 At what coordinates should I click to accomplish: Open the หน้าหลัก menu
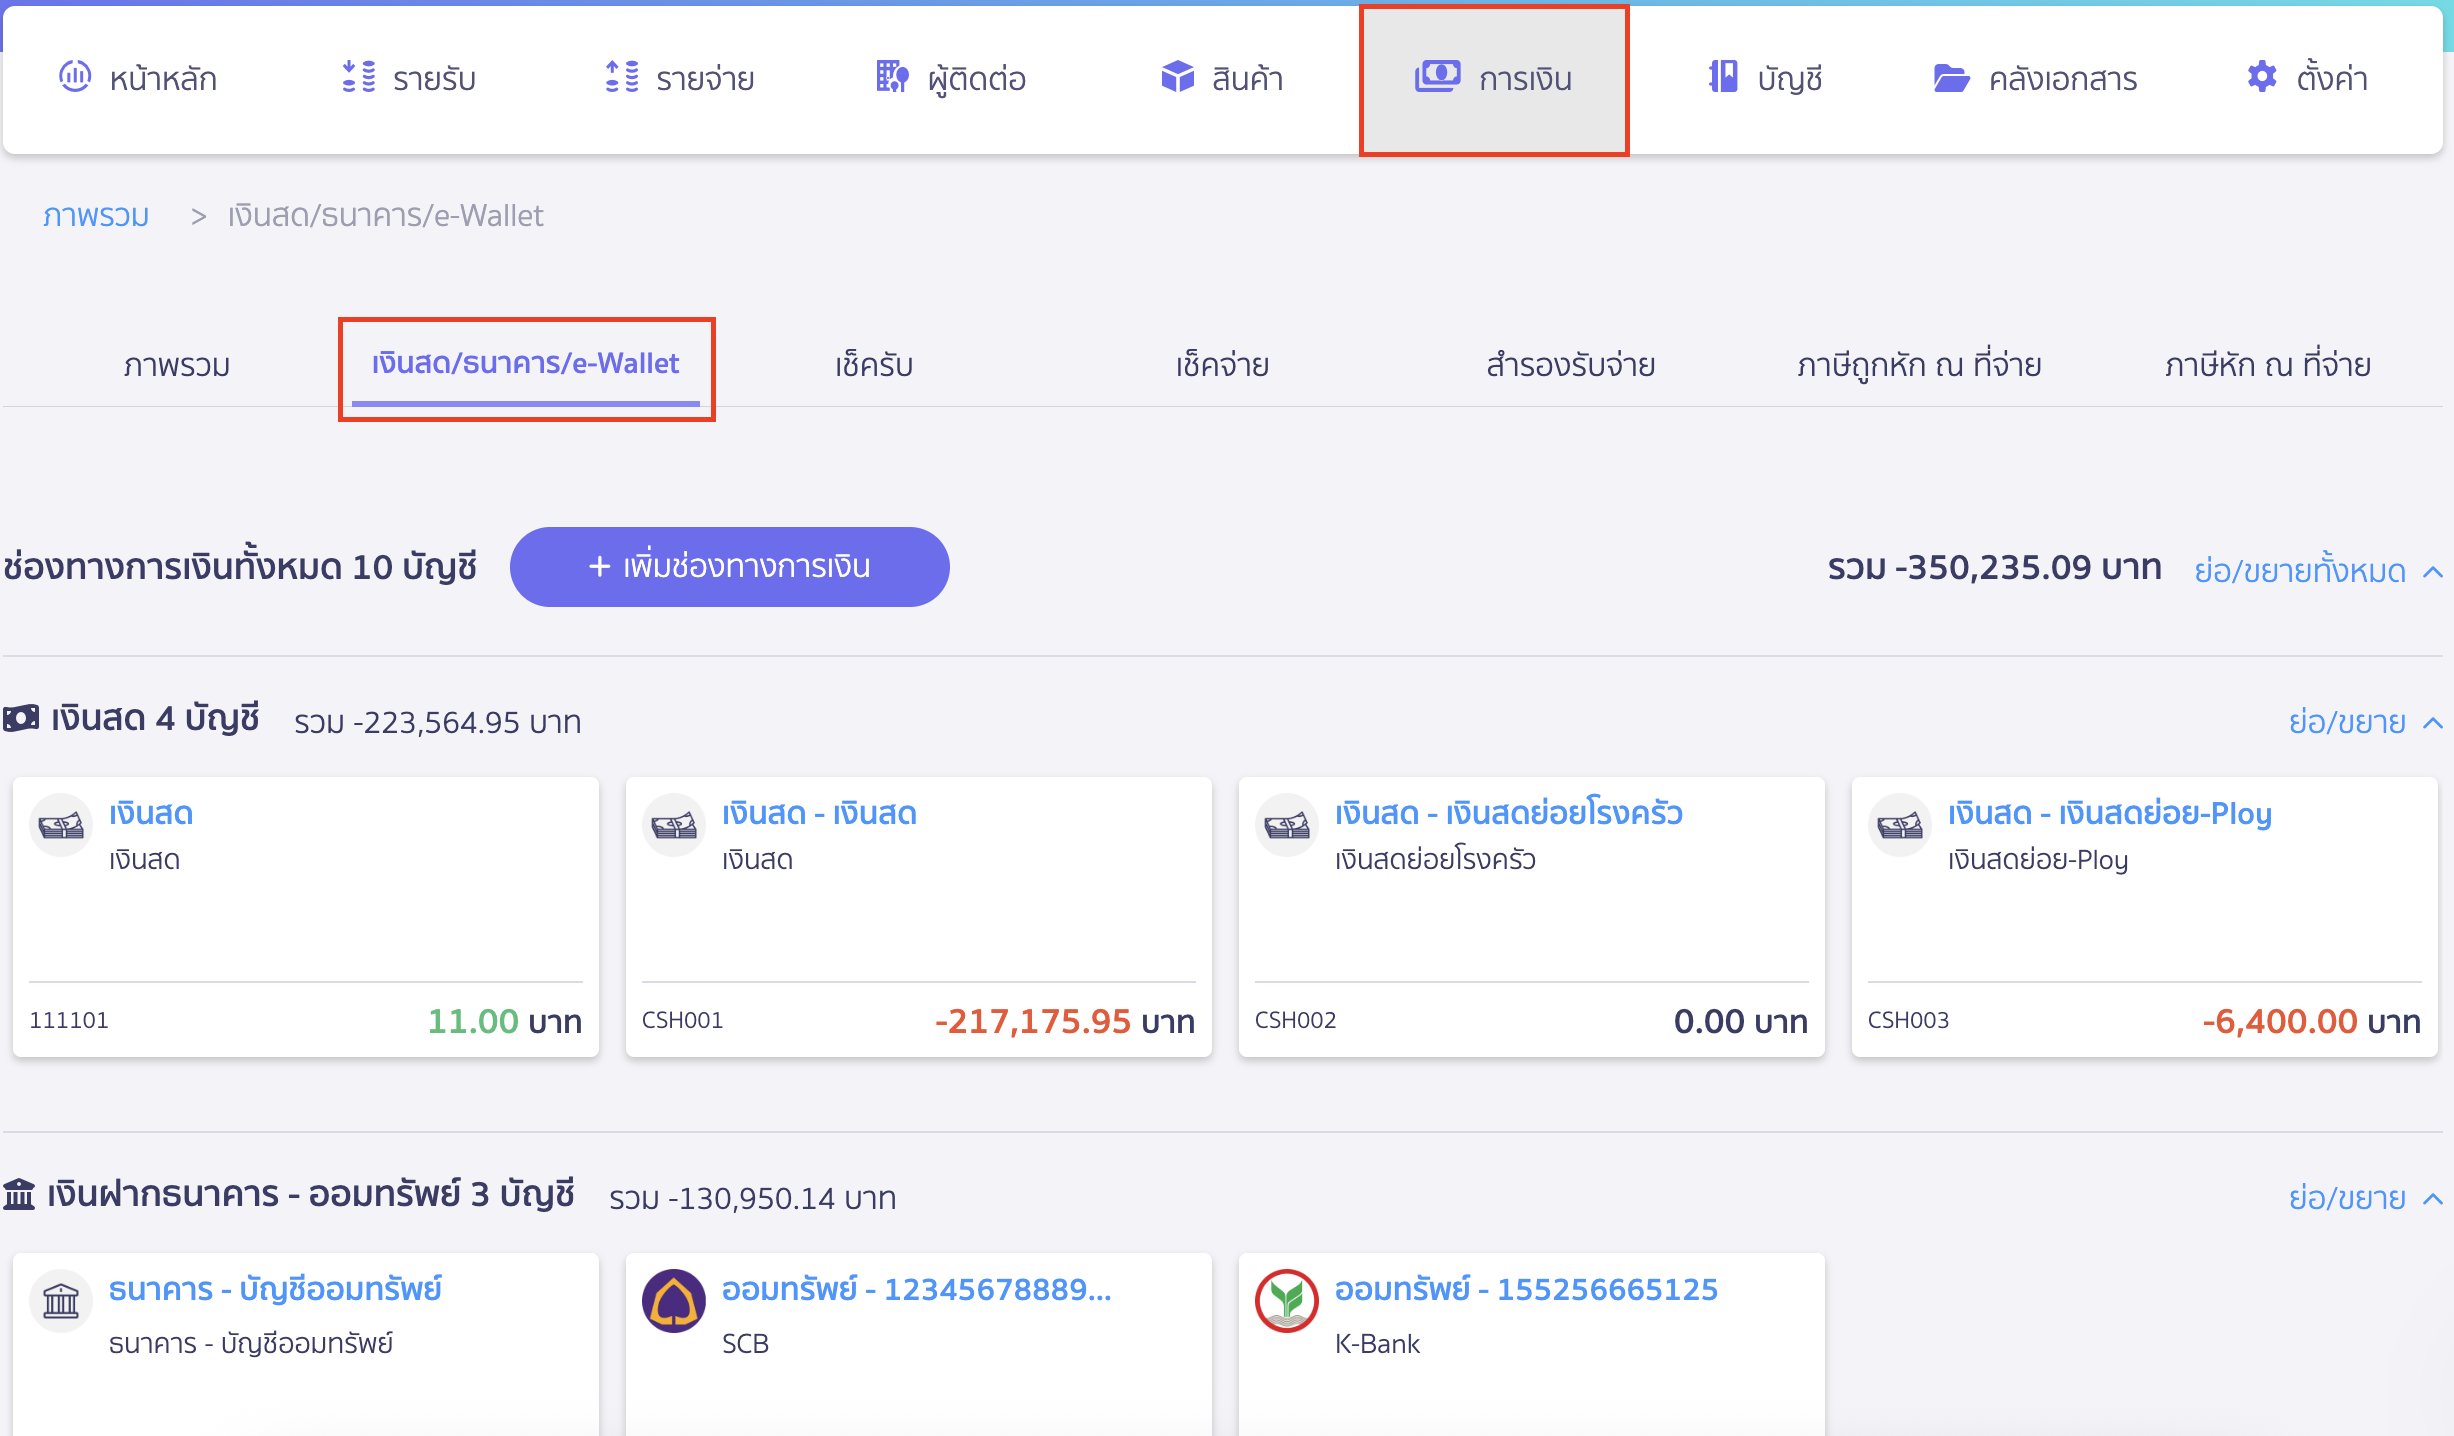(138, 78)
